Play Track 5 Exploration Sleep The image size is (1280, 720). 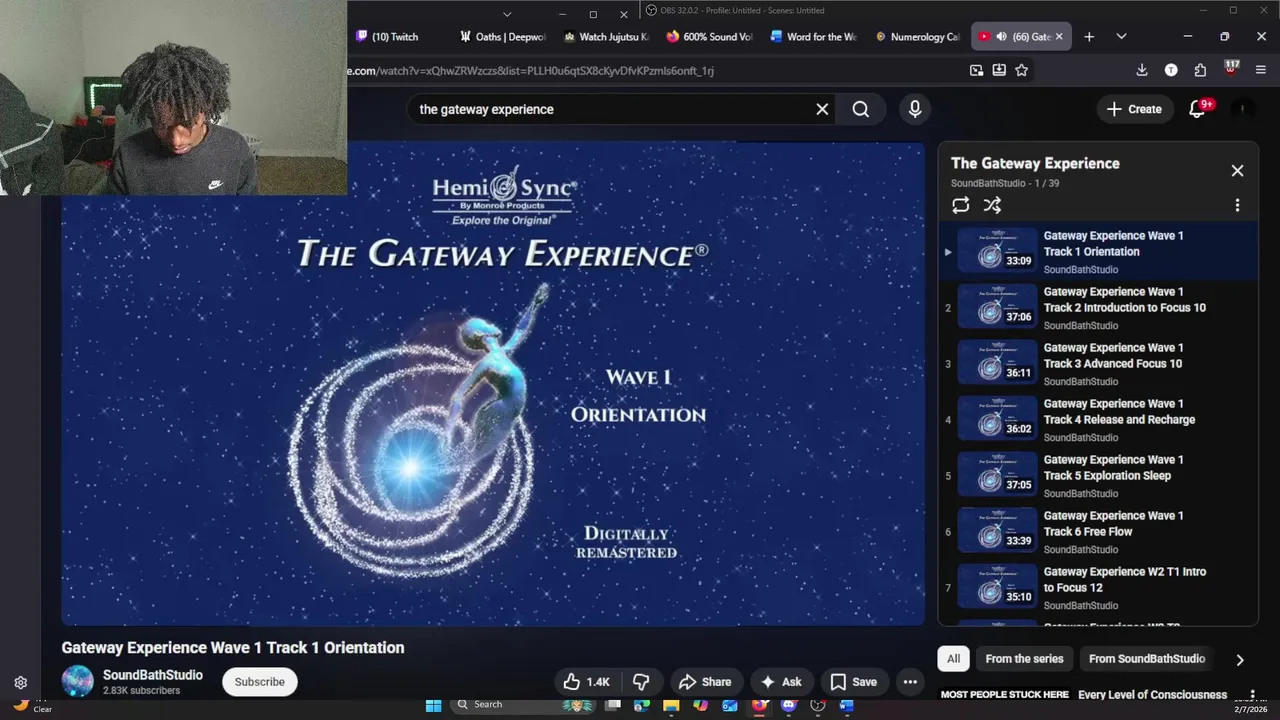click(x=1098, y=476)
